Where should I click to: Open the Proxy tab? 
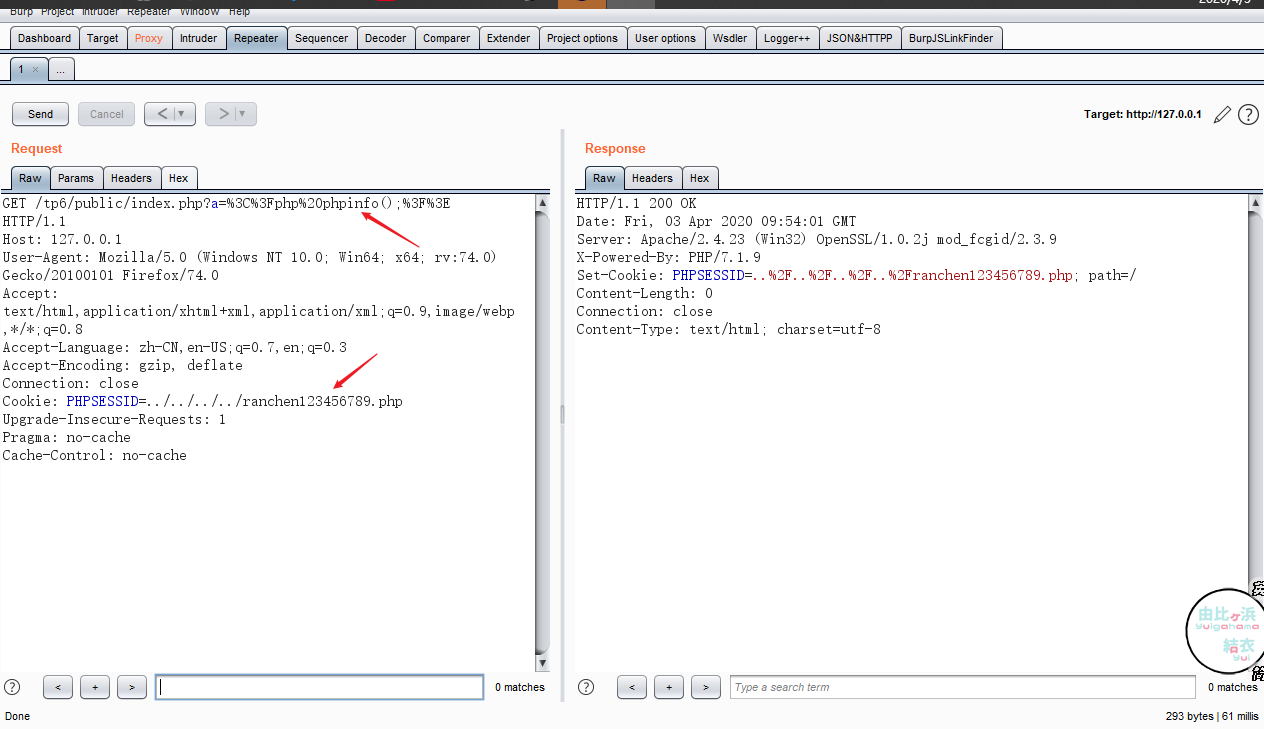coord(149,38)
